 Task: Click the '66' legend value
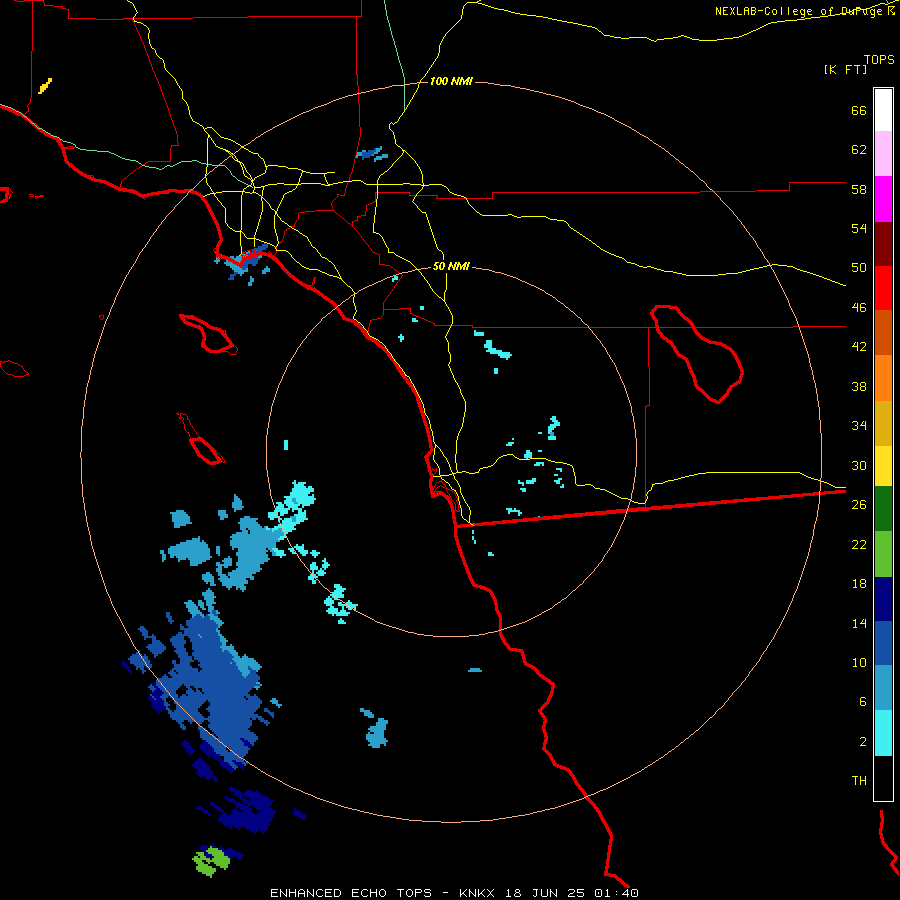pos(859,110)
